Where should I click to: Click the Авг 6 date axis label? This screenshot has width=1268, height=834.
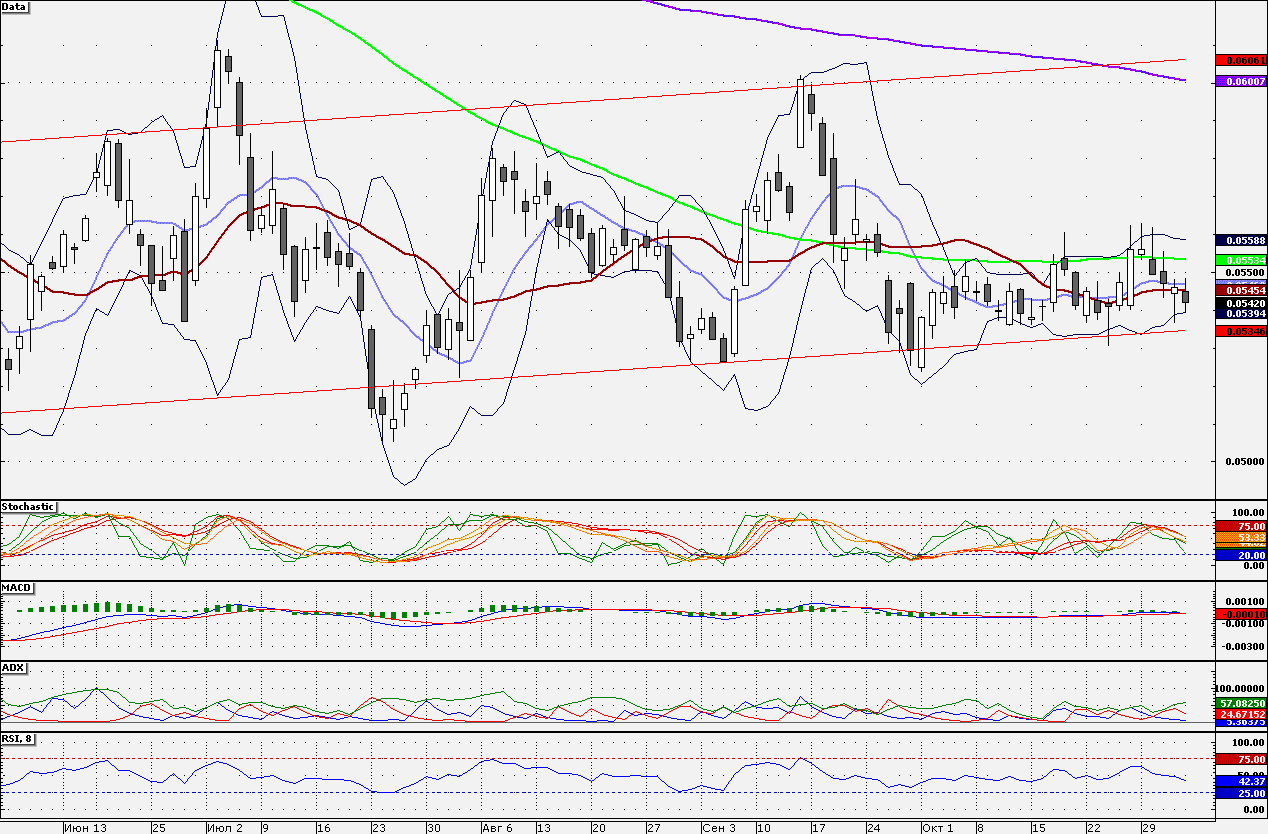497,828
